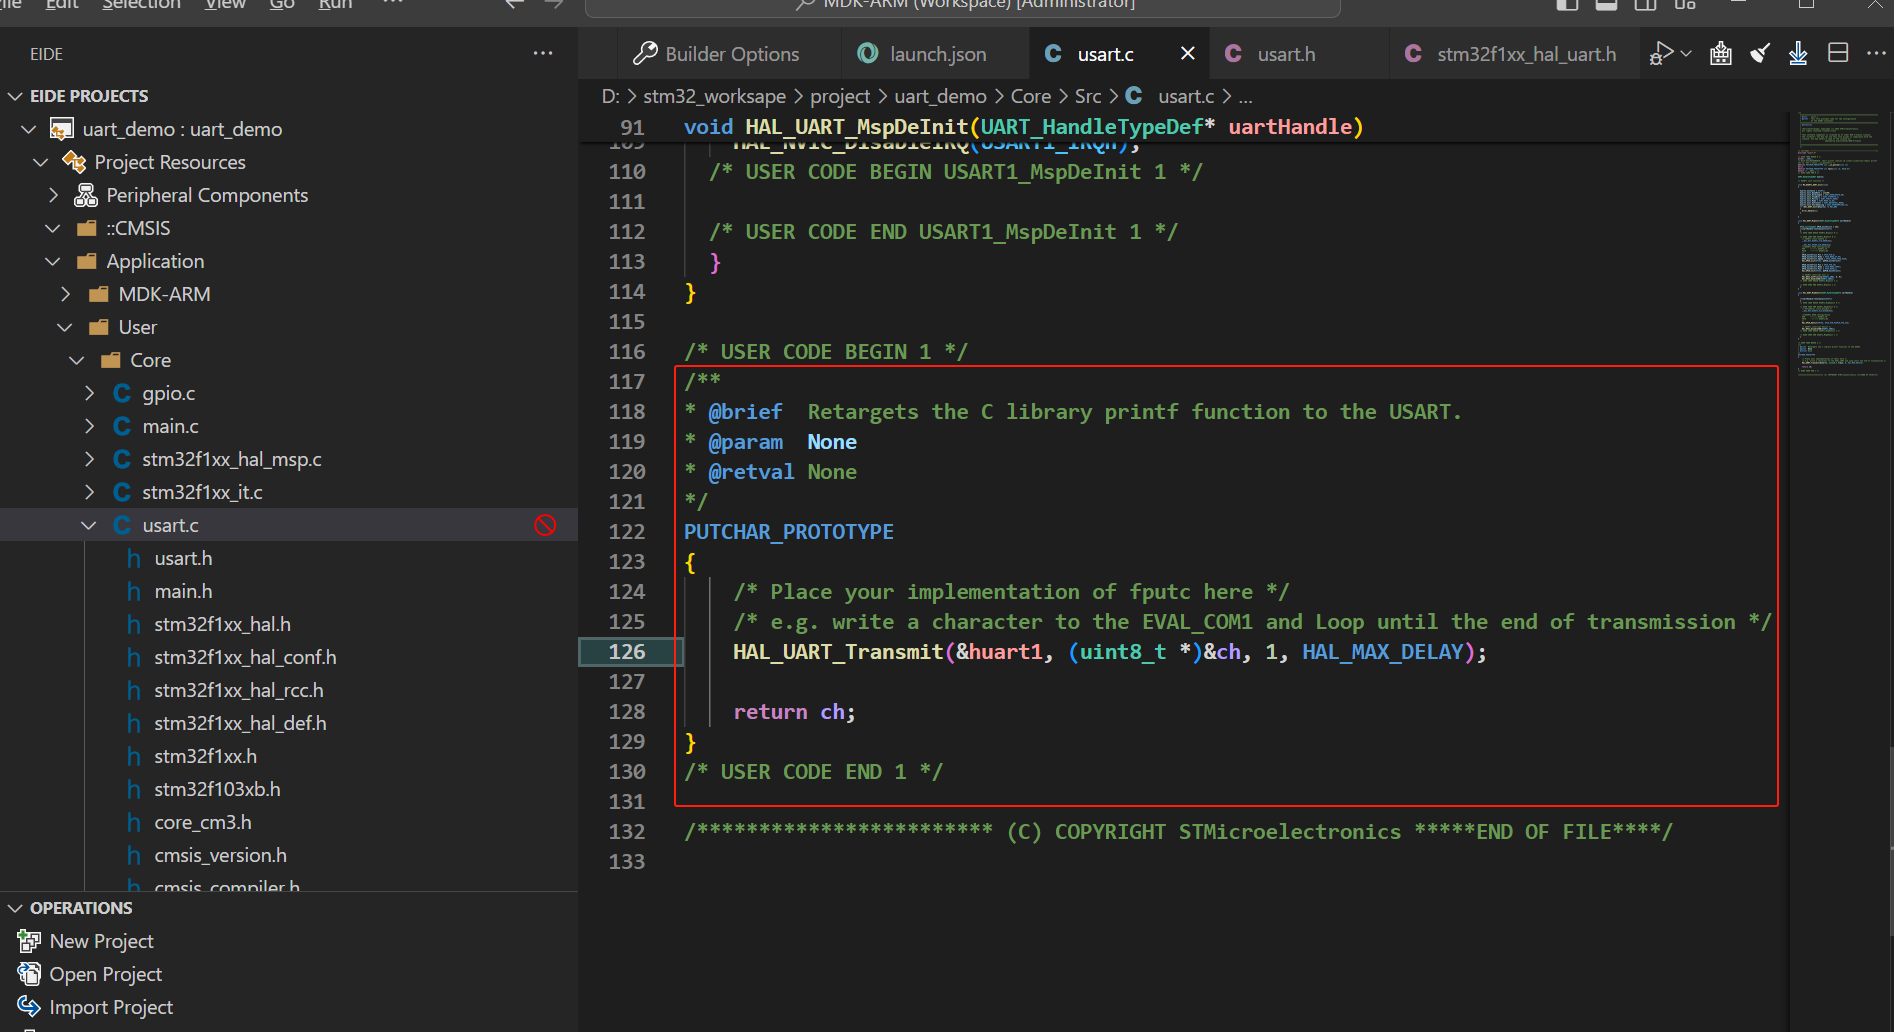Screen dimensions: 1894x1032
Task: Open stm32f103xb.h in the tree
Action: coord(217,789)
